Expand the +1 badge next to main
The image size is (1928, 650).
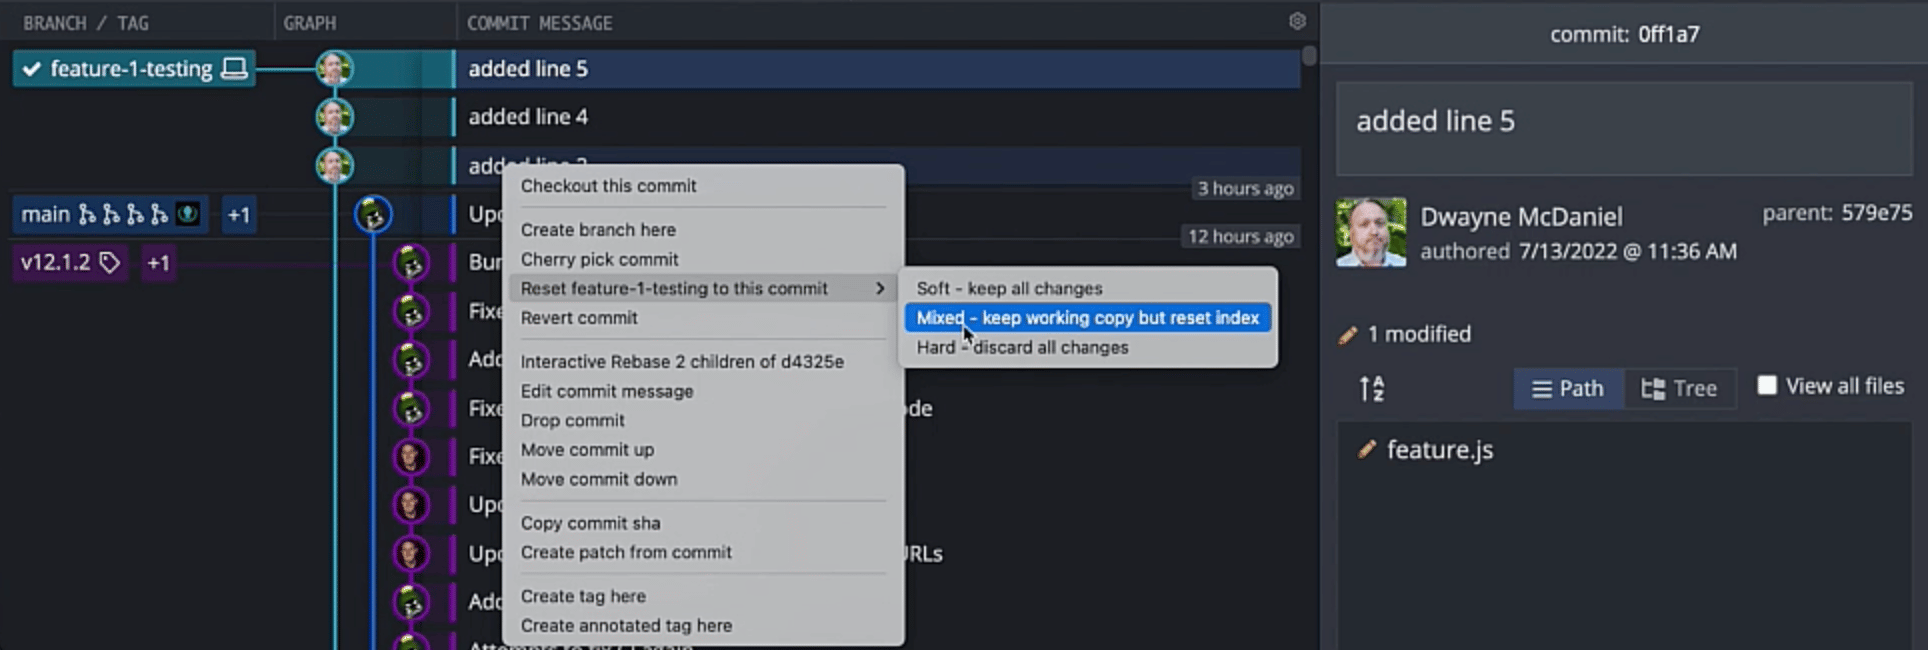(x=238, y=213)
